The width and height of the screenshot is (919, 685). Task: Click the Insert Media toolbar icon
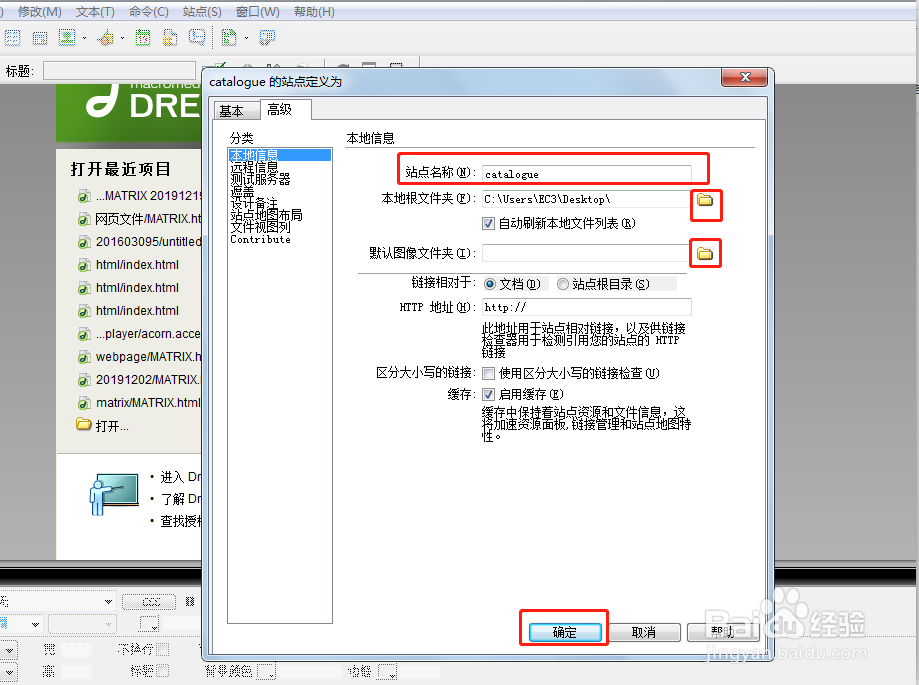[x=106, y=38]
